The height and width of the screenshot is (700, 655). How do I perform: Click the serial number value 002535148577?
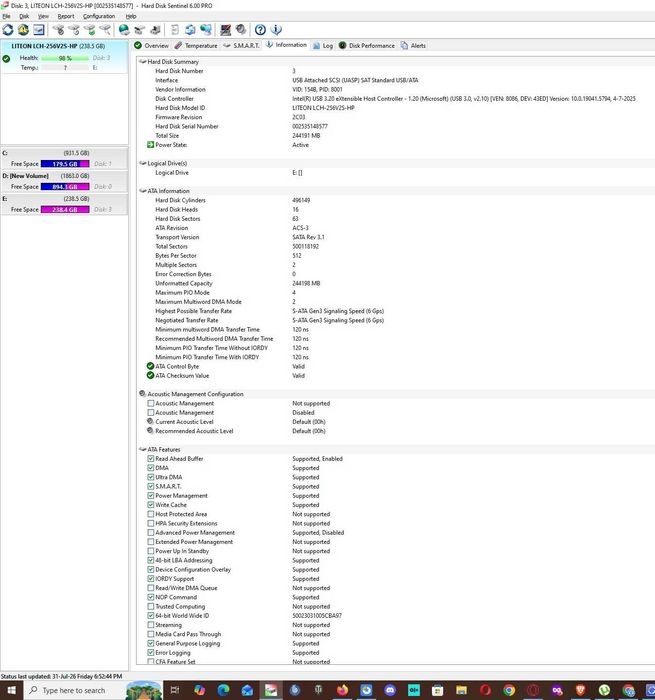pyautogui.click(x=310, y=126)
